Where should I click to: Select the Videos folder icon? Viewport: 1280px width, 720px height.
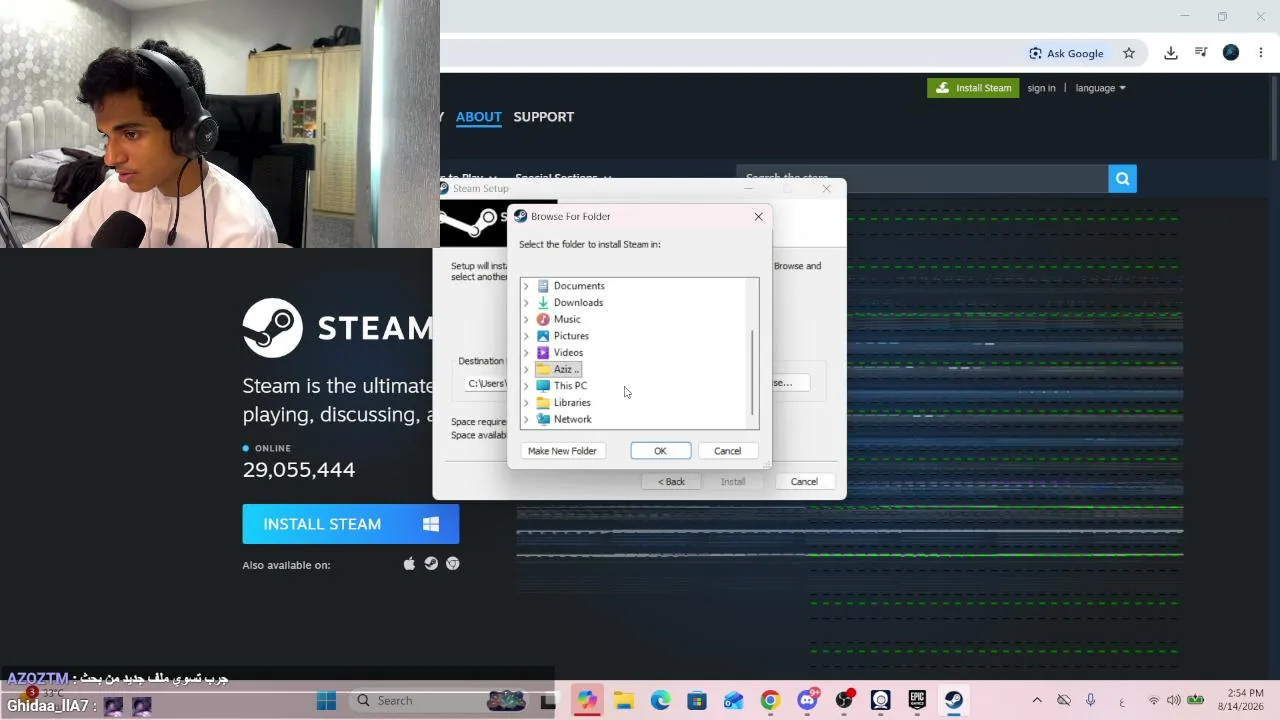point(543,353)
